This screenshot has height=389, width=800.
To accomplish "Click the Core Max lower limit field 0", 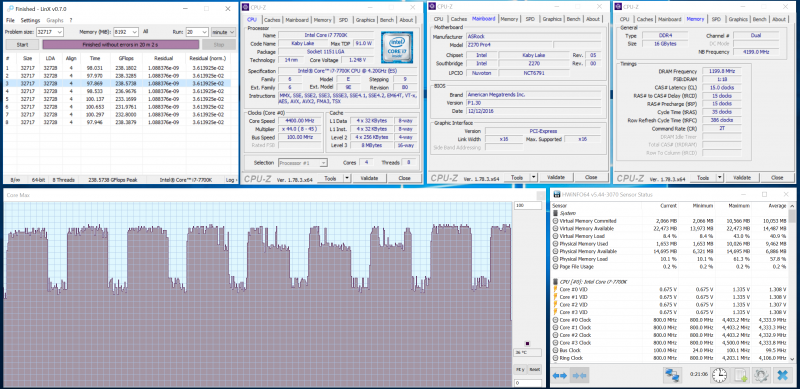I will (528, 382).
